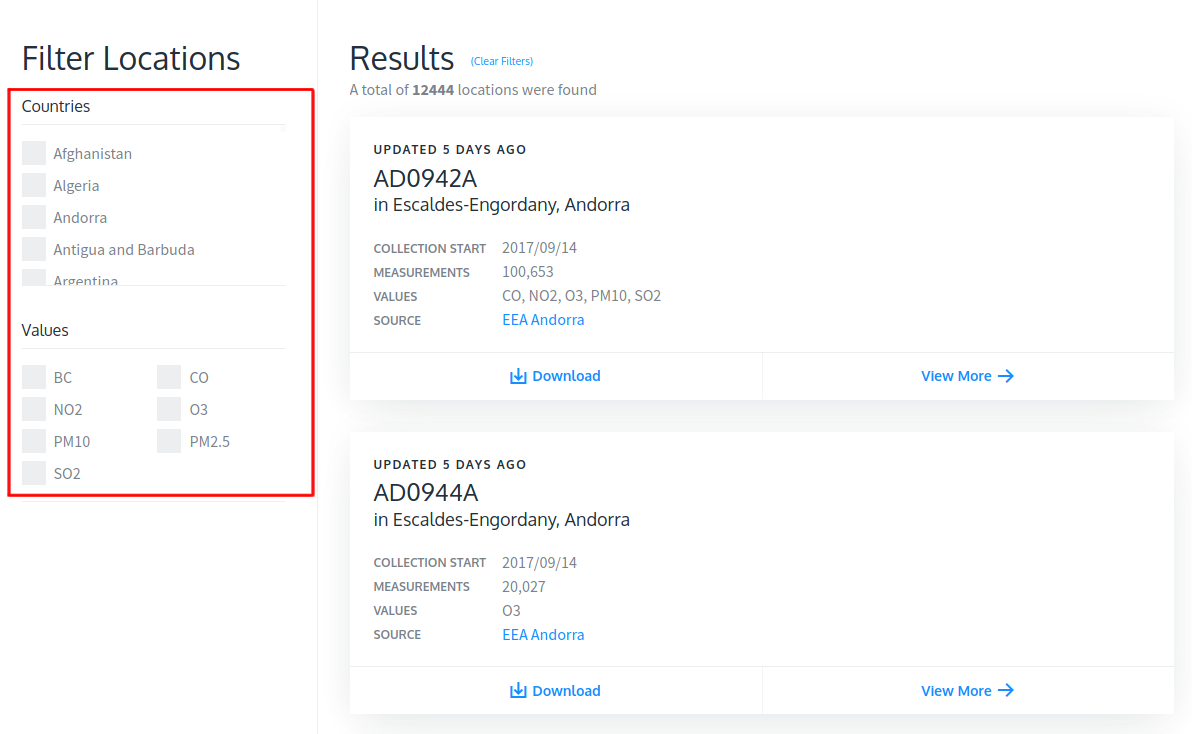Click the Clear Filters link
1192x734 pixels.
coord(502,61)
